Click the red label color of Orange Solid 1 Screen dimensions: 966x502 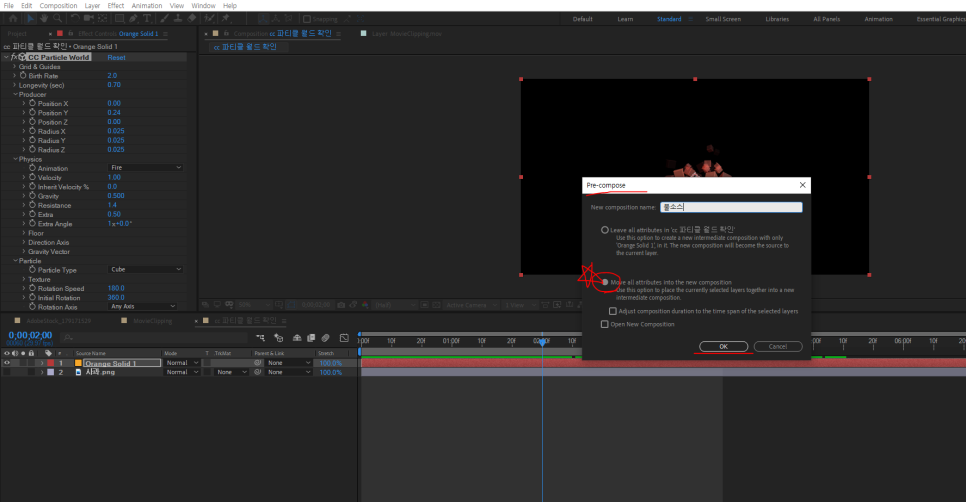coord(51,363)
